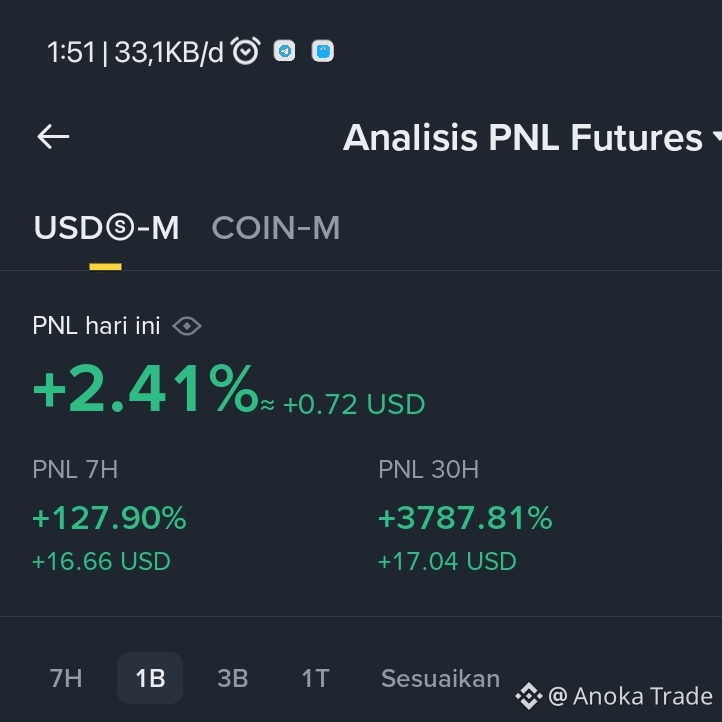Tap the blue app notification icon
The image size is (722, 722).
(x=323, y=51)
